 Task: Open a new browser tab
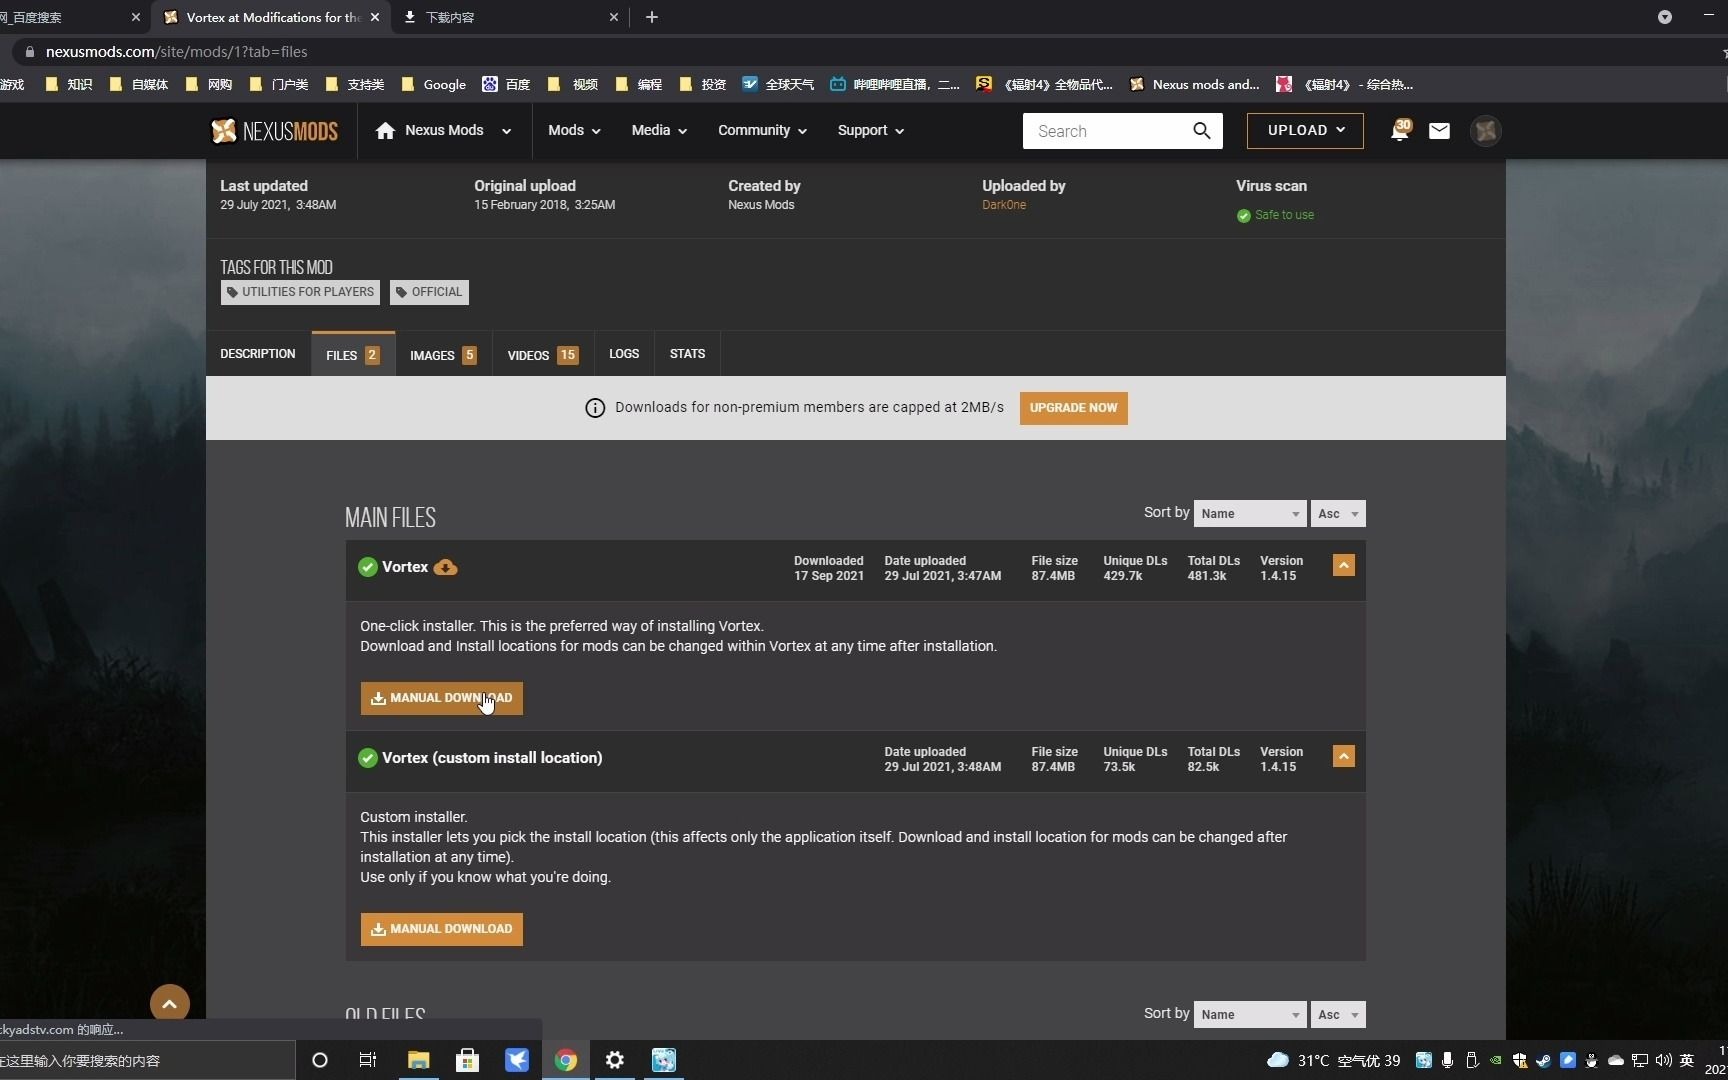(x=652, y=17)
